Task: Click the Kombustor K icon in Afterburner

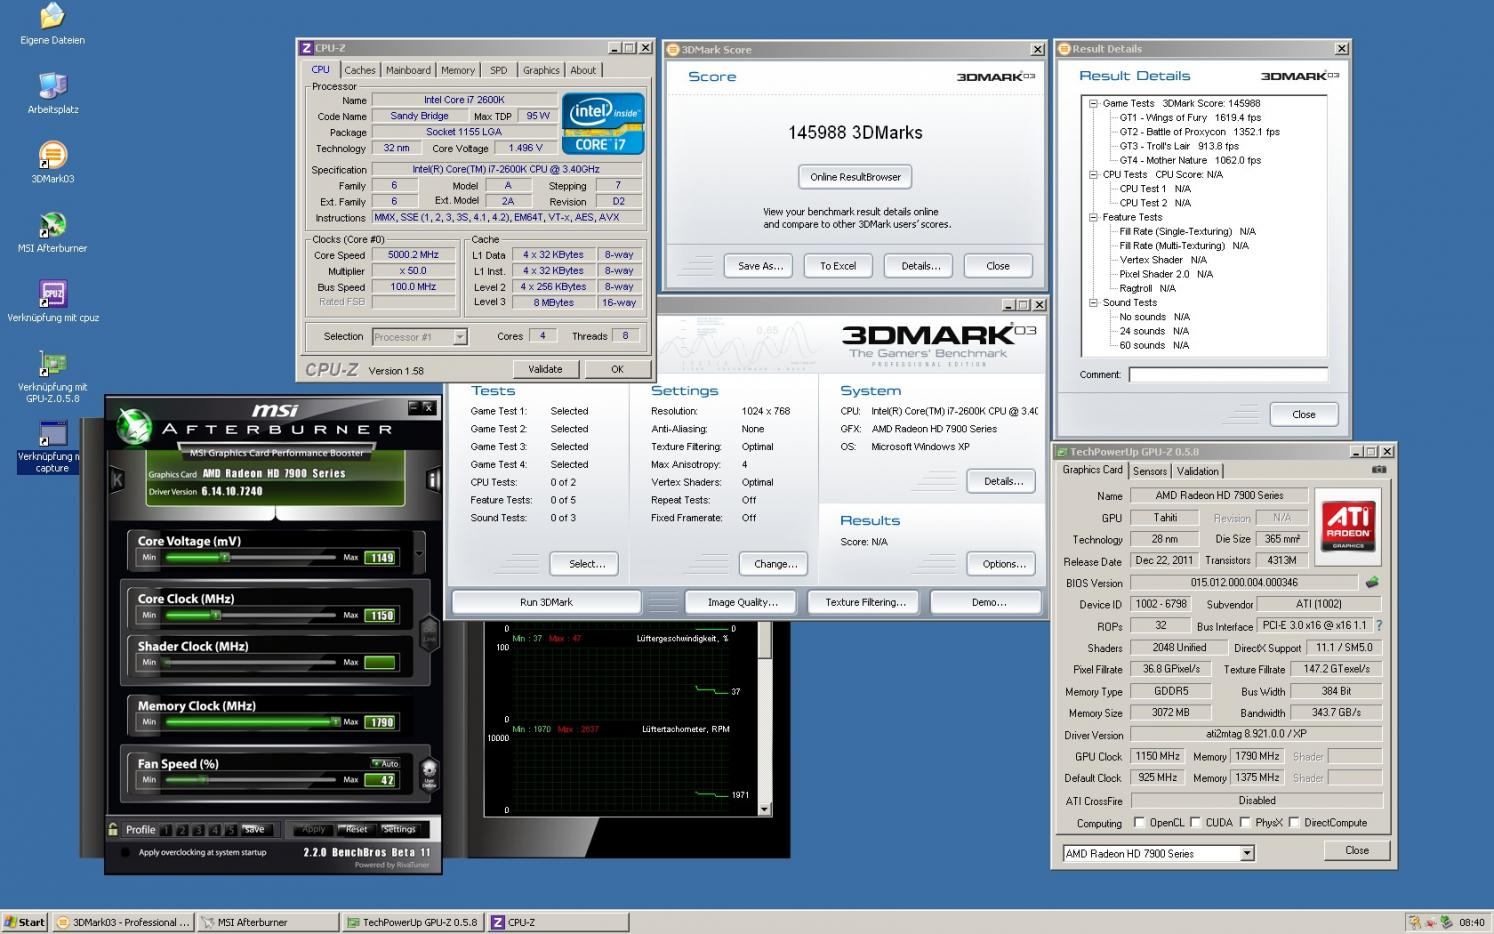Action: coord(117,480)
